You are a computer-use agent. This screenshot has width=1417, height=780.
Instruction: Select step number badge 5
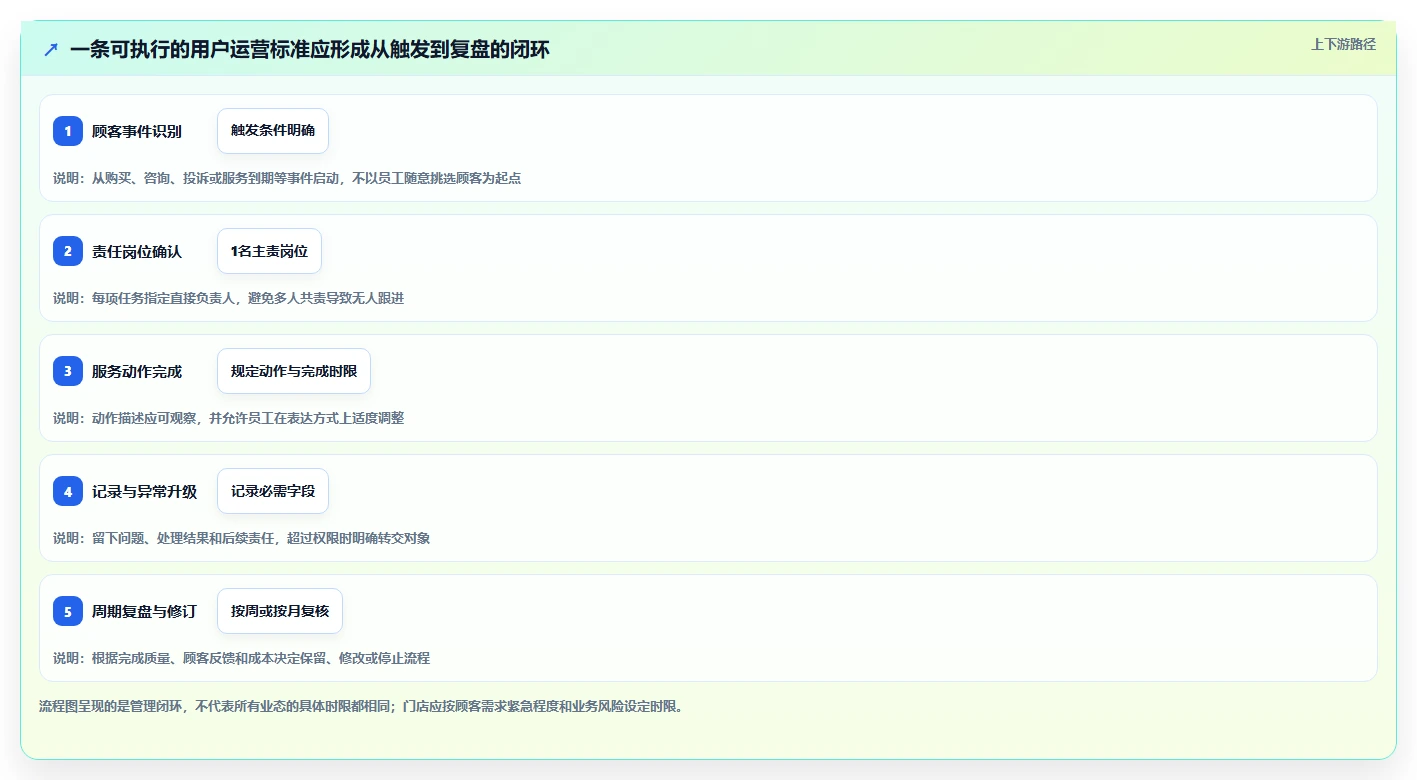click(x=68, y=611)
